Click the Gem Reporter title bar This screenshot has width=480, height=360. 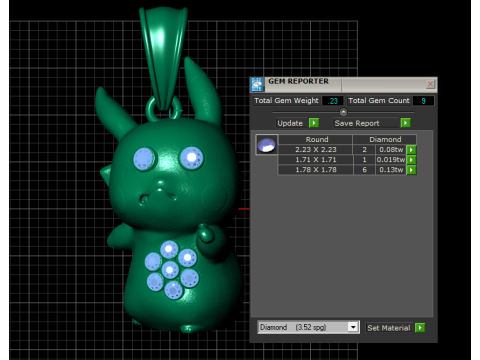point(343,85)
